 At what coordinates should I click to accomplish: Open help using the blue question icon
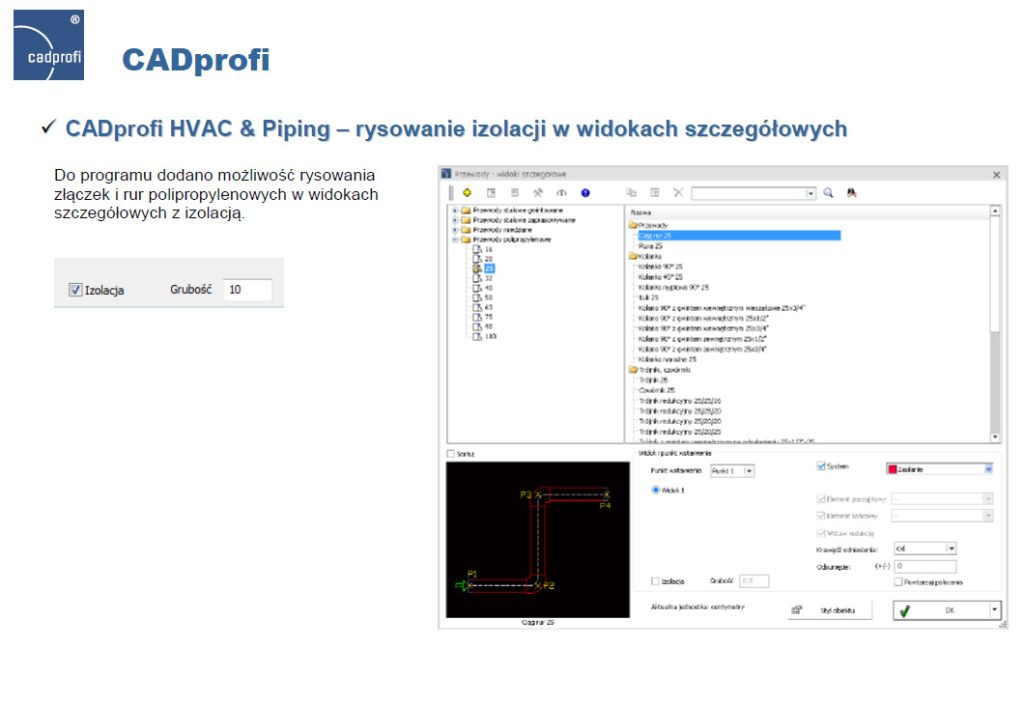pyautogui.click(x=584, y=192)
